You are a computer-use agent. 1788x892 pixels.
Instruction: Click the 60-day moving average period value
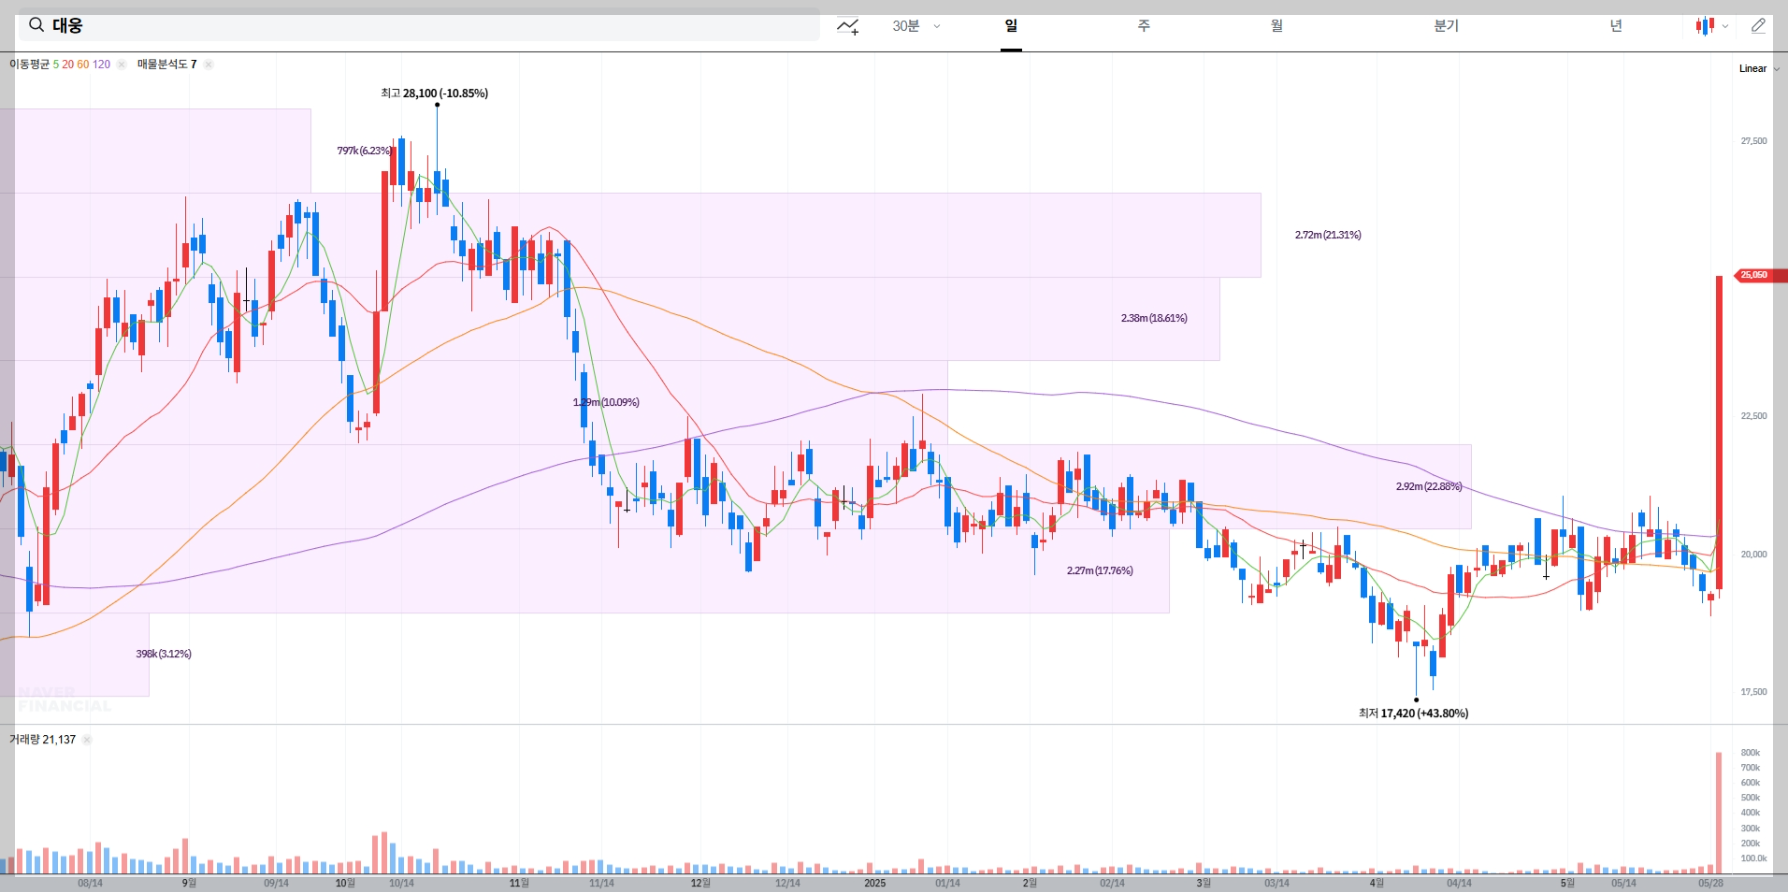[83, 64]
